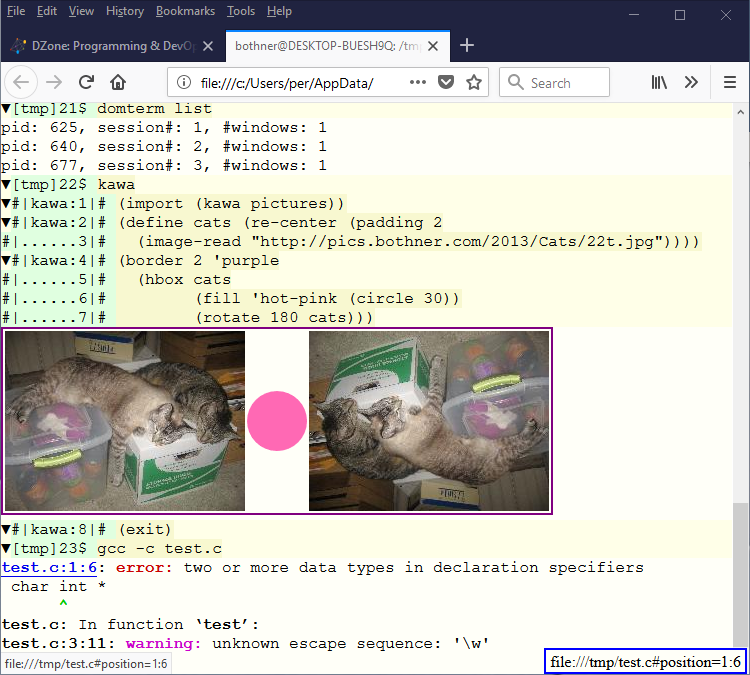The height and width of the screenshot is (675, 750).
Task: Go to the Home page icon
Action: point(118,83)
